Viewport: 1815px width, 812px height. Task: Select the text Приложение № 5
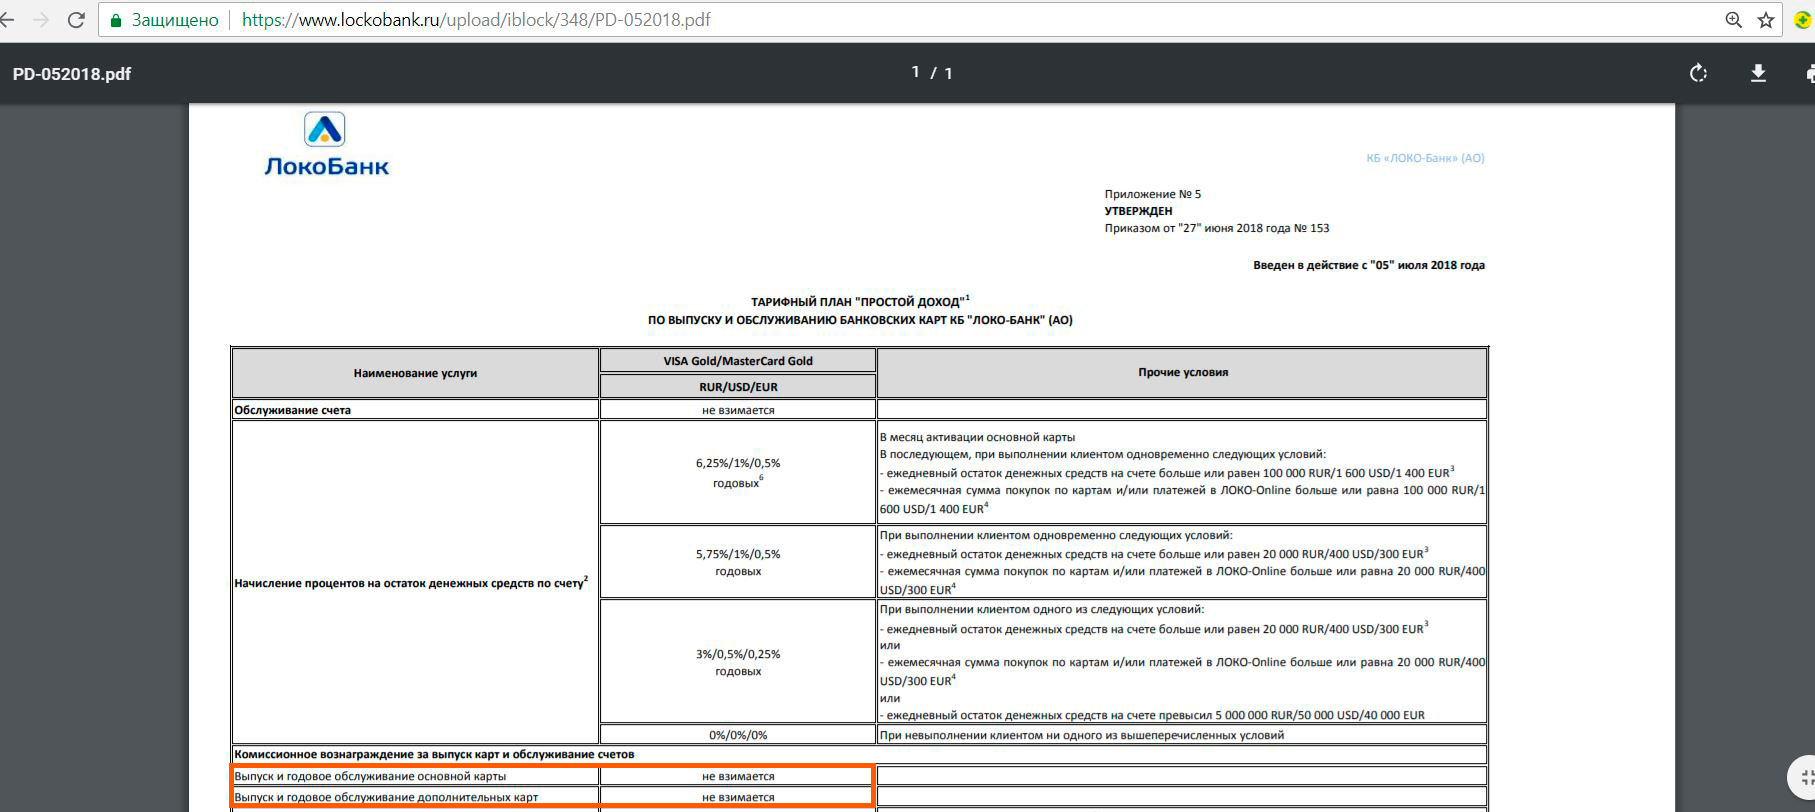pyautogui.click(x=1153, y=194)
